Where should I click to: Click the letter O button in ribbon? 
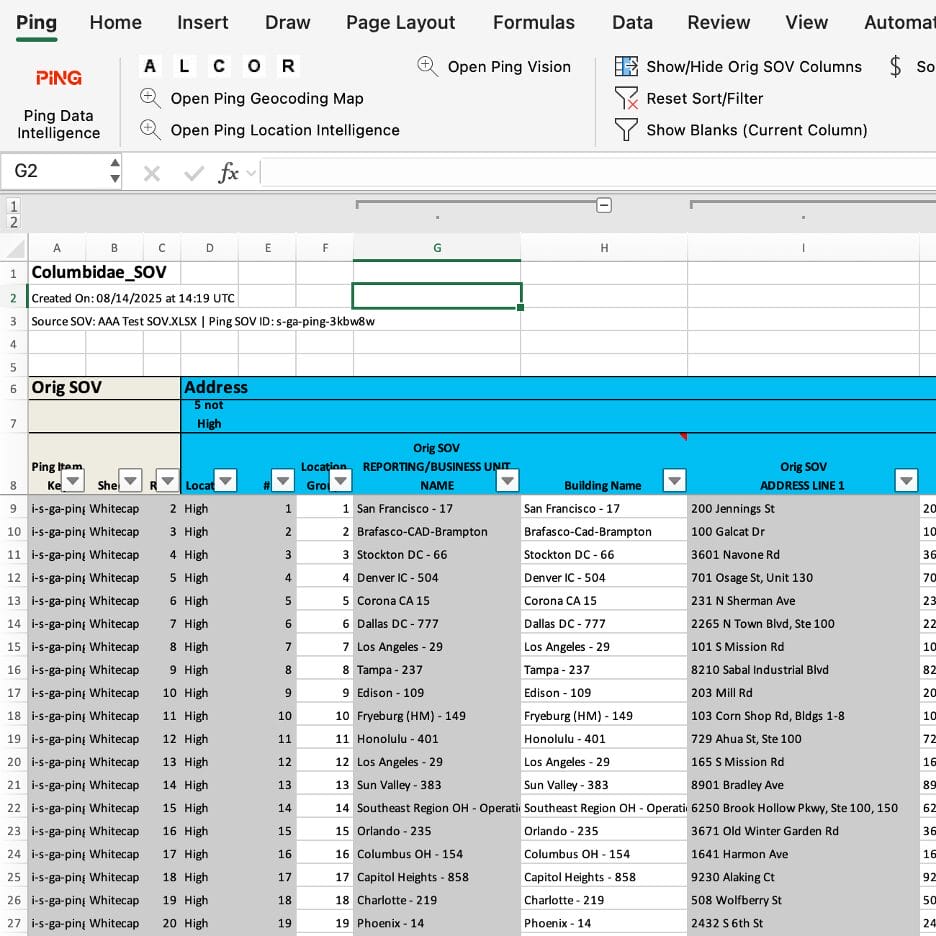tap(254, 66)
